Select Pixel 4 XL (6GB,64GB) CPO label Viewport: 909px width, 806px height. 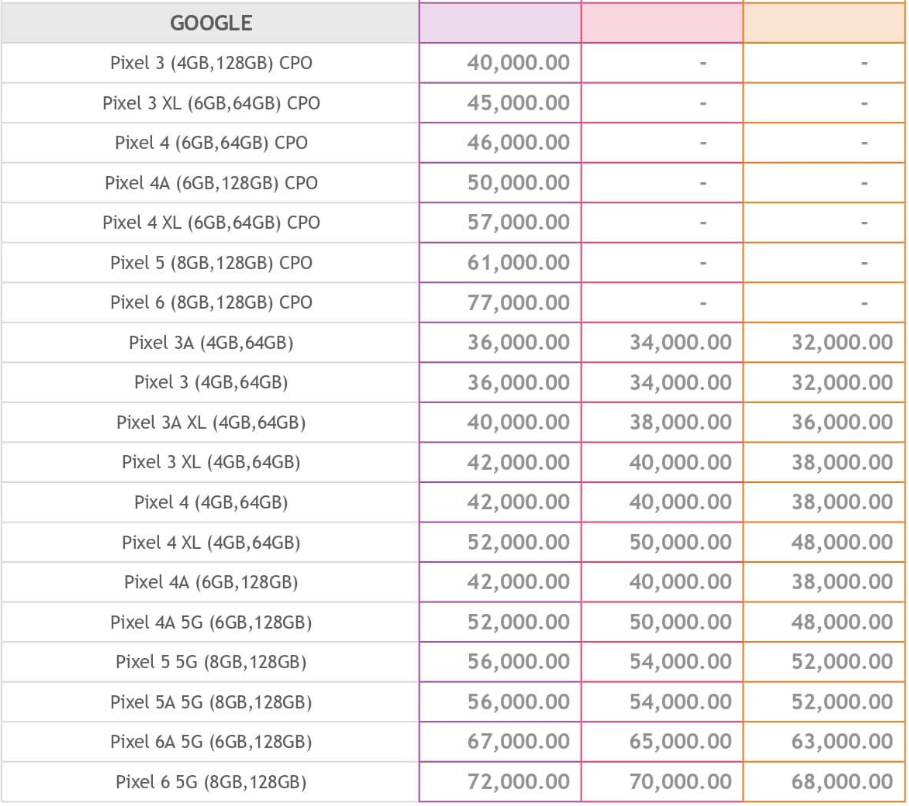211,223
